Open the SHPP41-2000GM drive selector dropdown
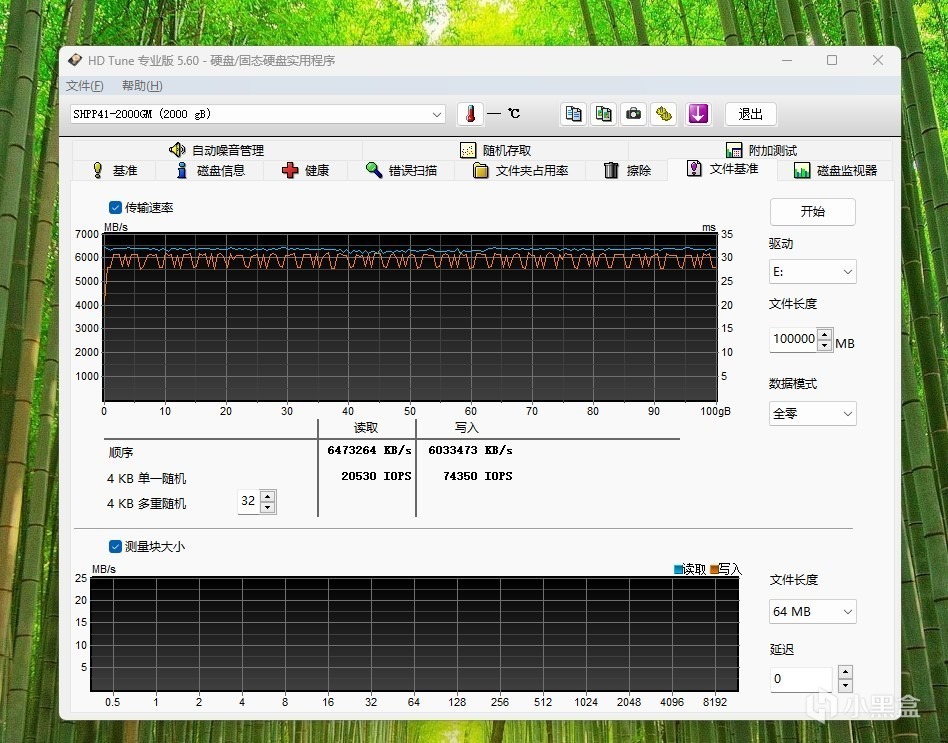Image resolution: width=948 pixels, height=743 pixels. pyautogui.click(x=258, y=114)
